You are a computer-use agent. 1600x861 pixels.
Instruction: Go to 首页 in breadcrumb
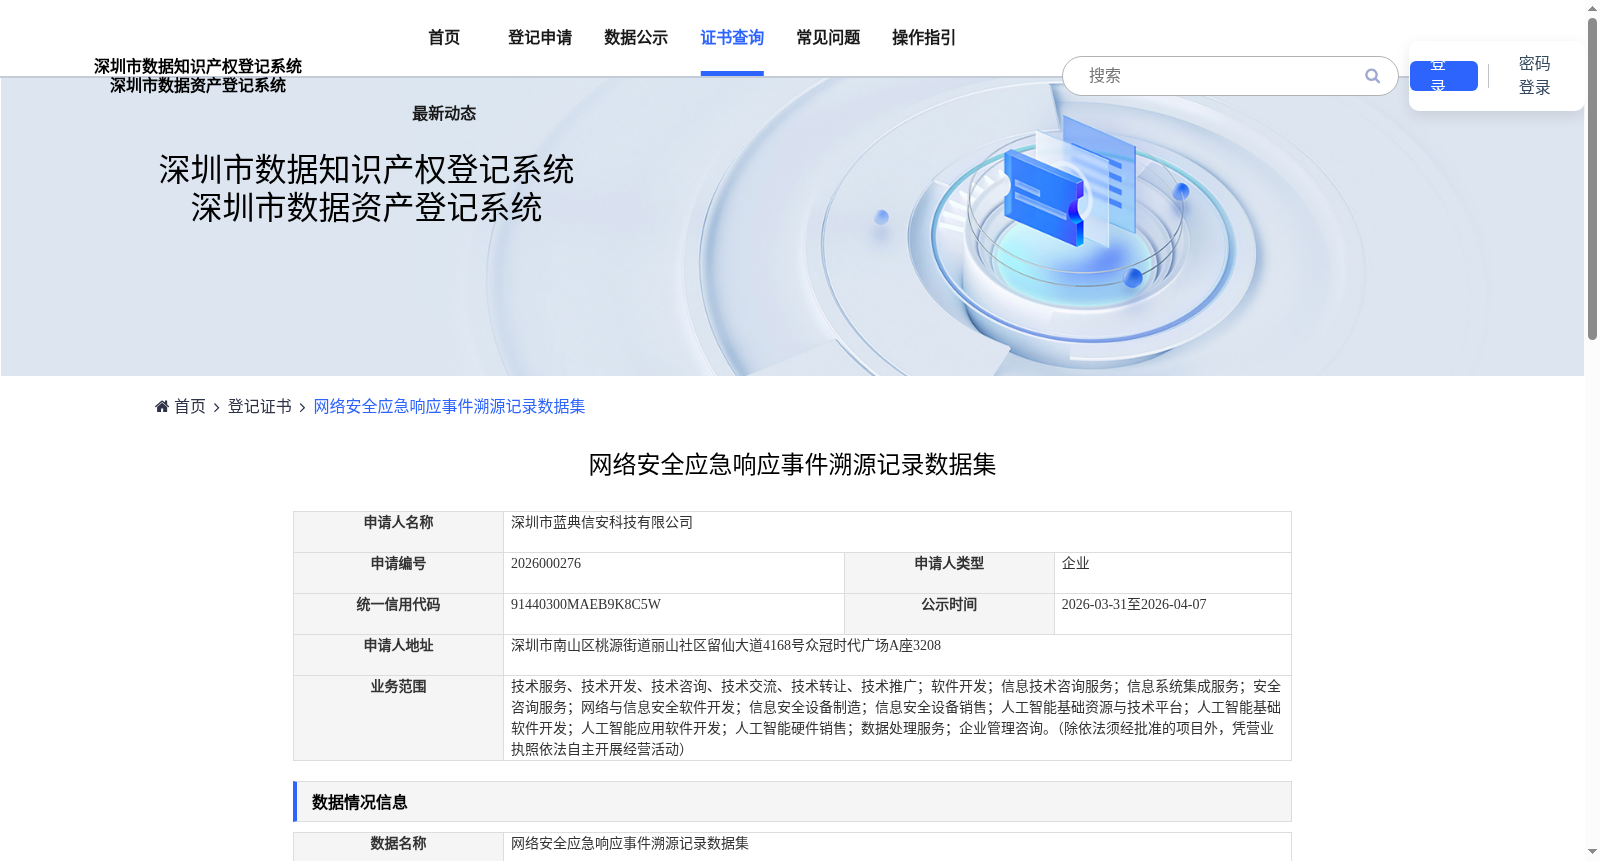pos(190,406)
